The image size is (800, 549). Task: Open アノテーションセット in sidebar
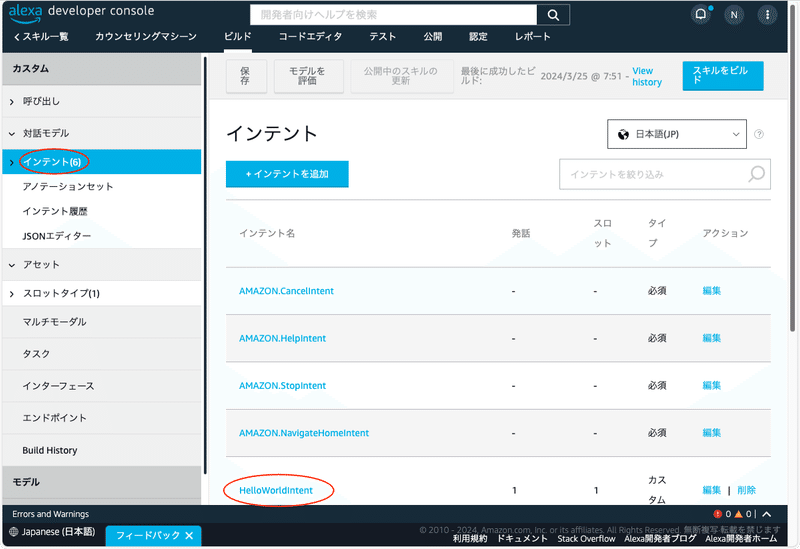(x=68, y=187)
